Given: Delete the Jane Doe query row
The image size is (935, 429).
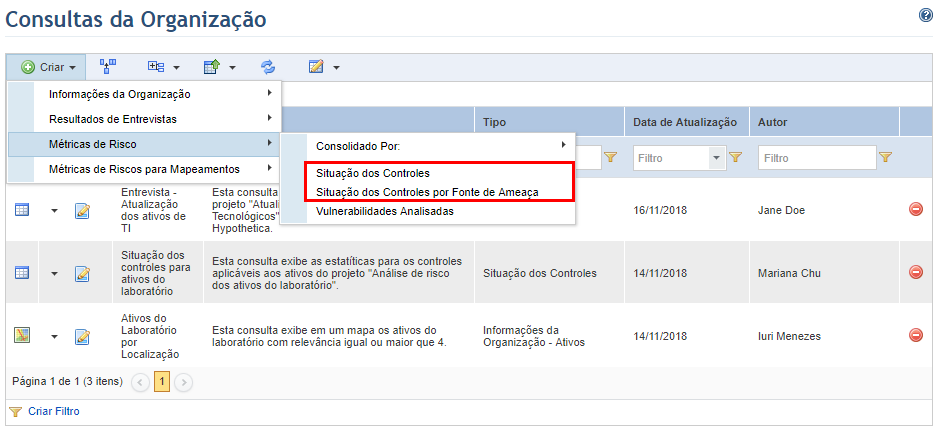Looking at the screenshot, I should [916, 209].
